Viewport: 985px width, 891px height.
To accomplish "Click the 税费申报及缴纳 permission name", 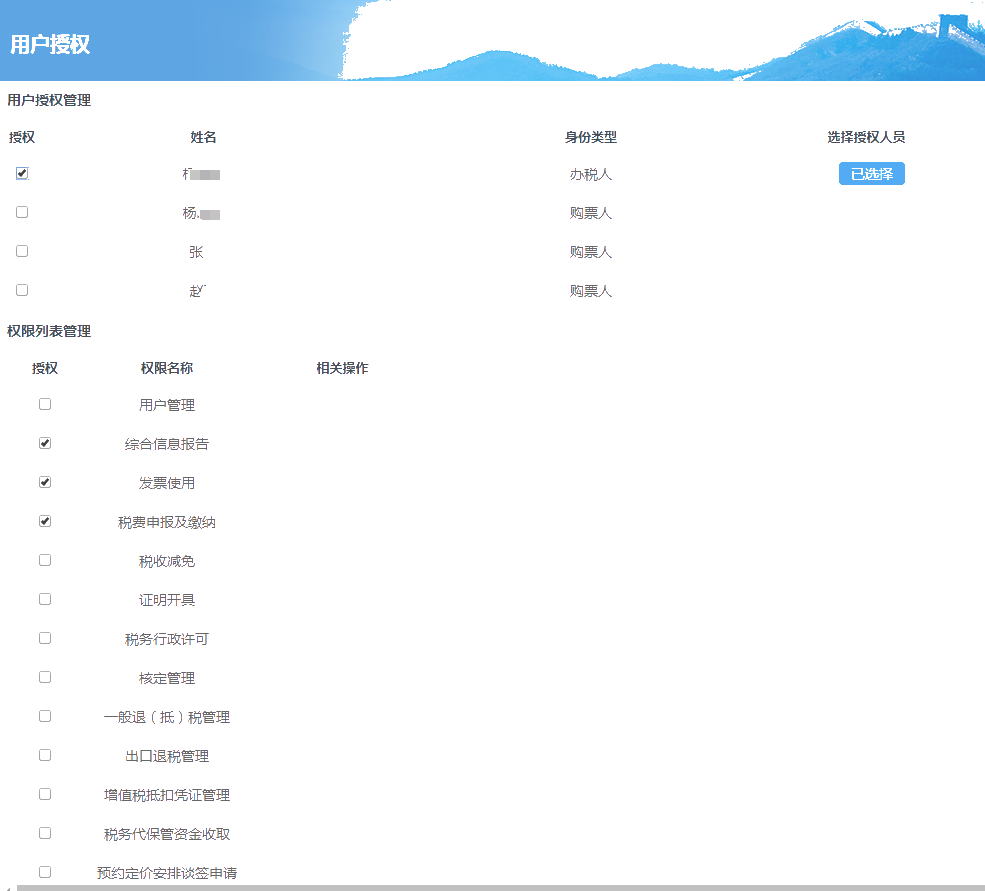I will [x=166, y=522].
